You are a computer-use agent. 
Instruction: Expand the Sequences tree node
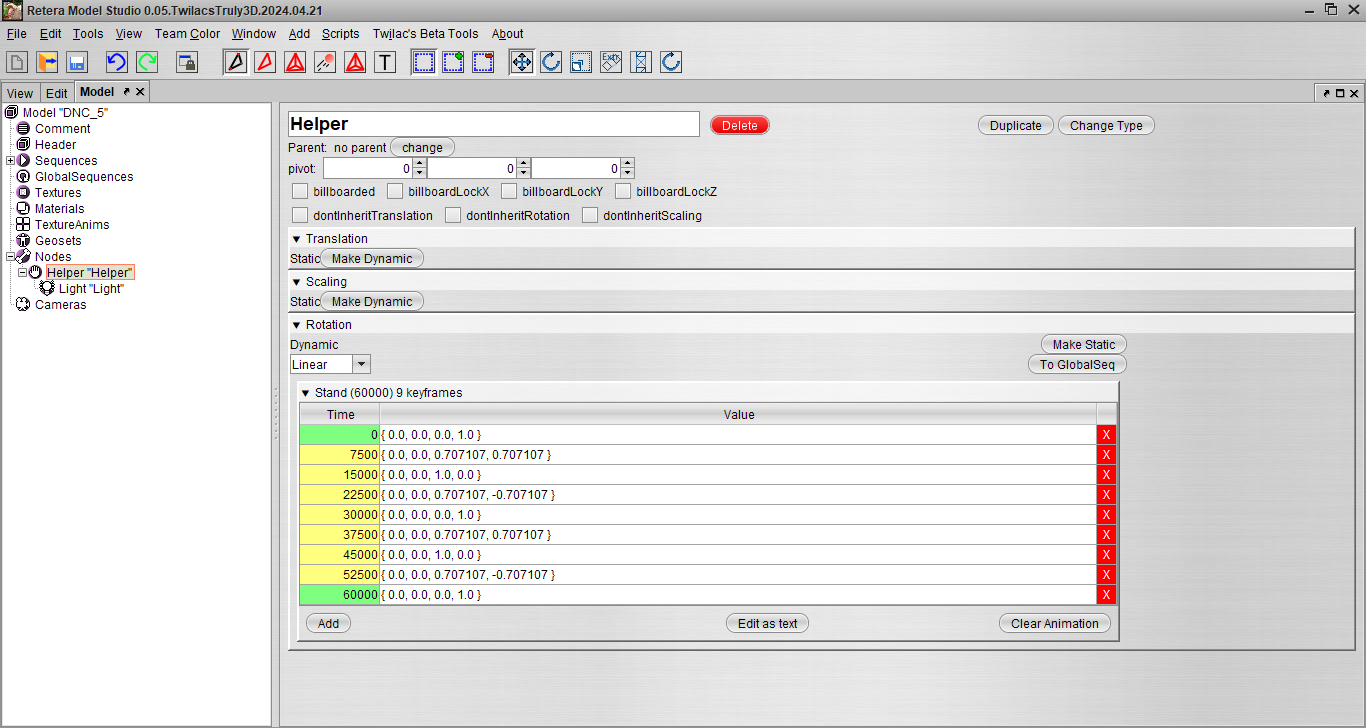[10, 161]
